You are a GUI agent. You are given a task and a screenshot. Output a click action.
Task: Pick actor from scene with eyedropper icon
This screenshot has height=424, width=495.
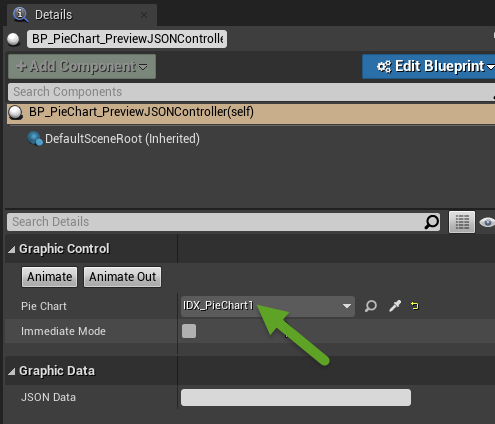pos(395,306)
